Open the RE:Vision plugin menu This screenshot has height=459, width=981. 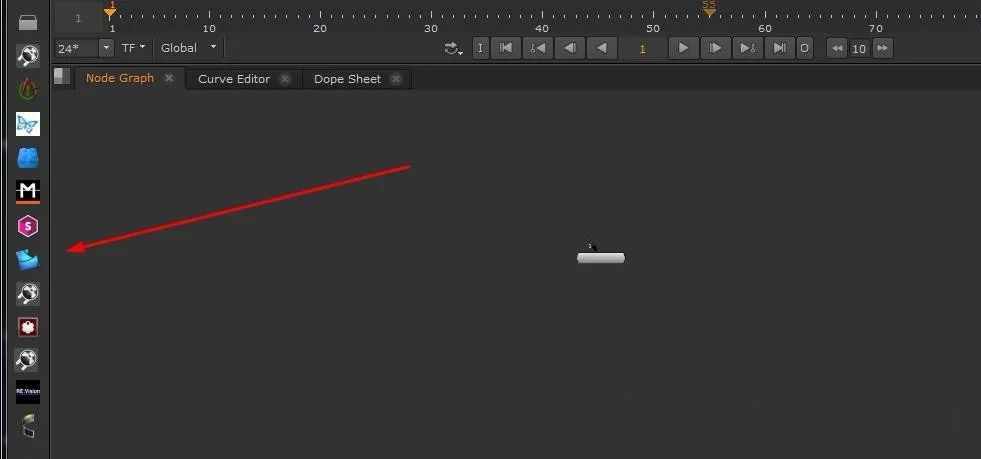tap(28, 392)
